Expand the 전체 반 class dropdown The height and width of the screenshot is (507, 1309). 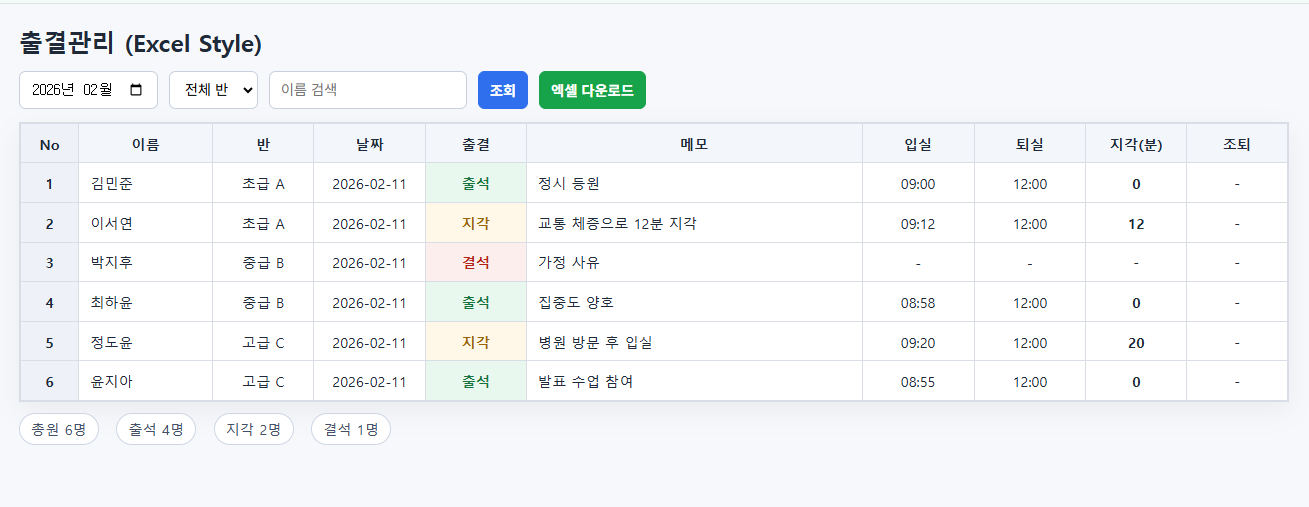click(213, 90)
